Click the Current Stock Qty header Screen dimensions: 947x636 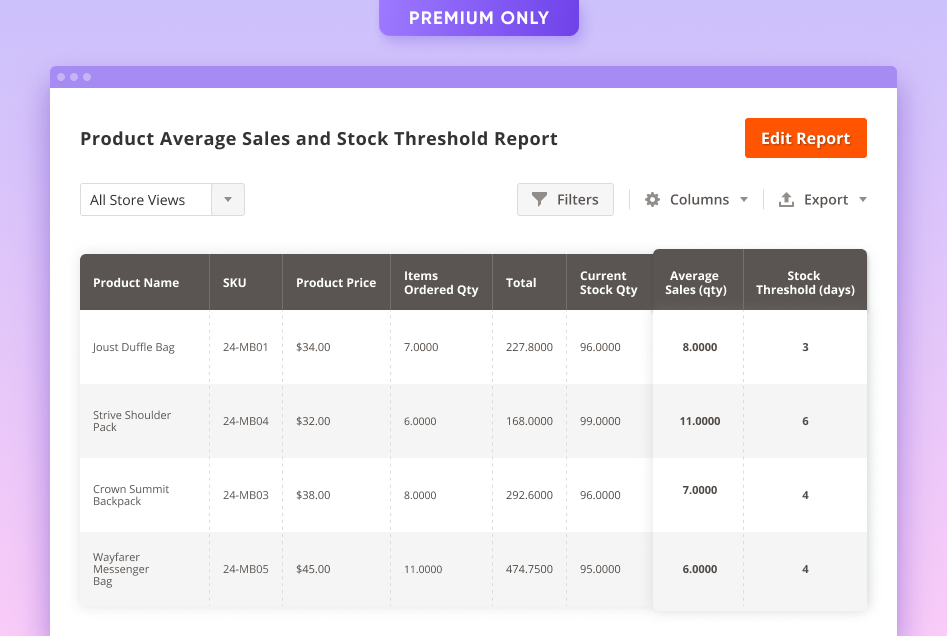[x=608, y=283]
